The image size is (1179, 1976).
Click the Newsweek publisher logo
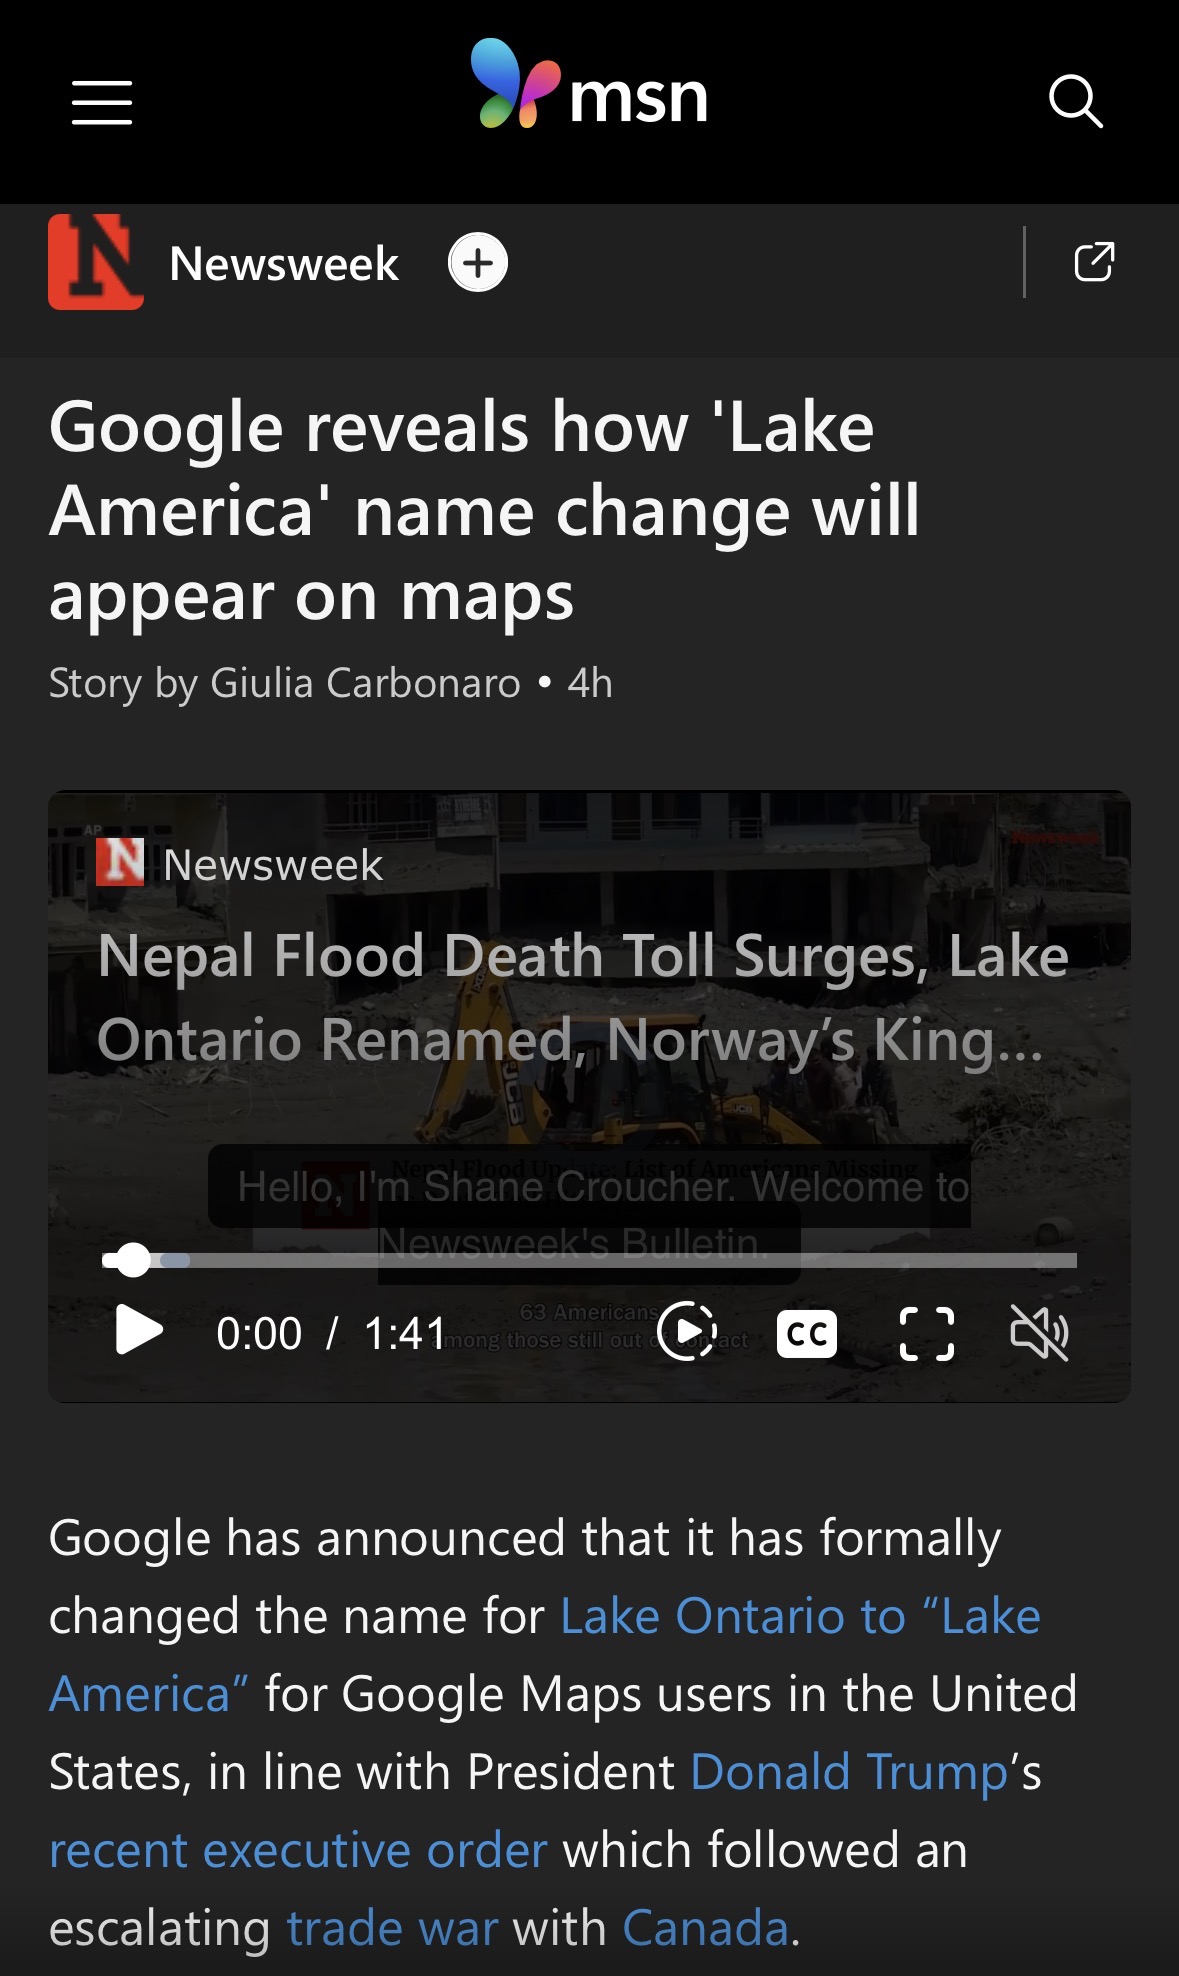[96, 262]
